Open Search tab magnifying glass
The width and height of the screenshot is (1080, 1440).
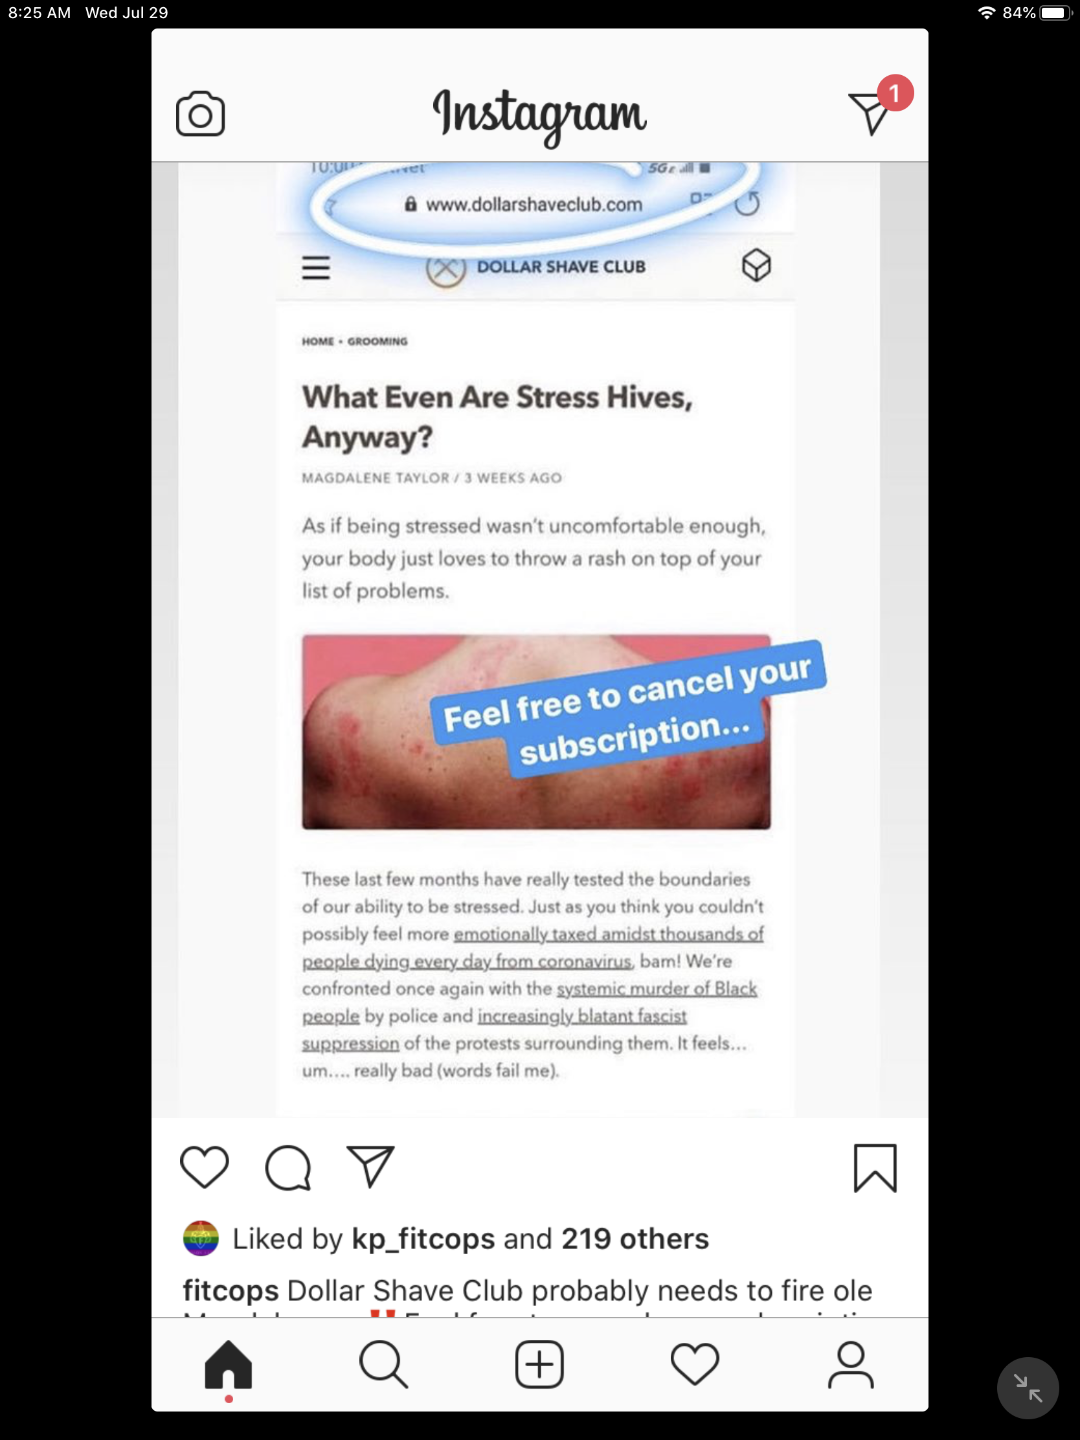(x=384, y=1365)
